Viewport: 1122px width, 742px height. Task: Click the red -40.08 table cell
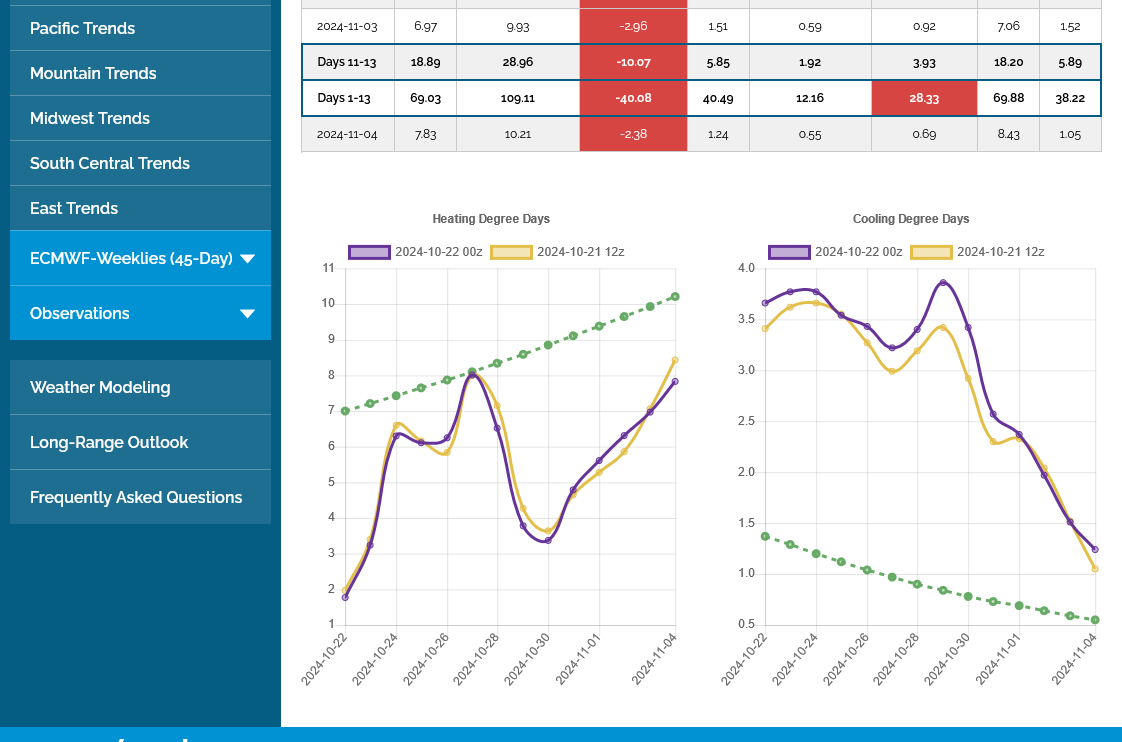click(633, 98)
